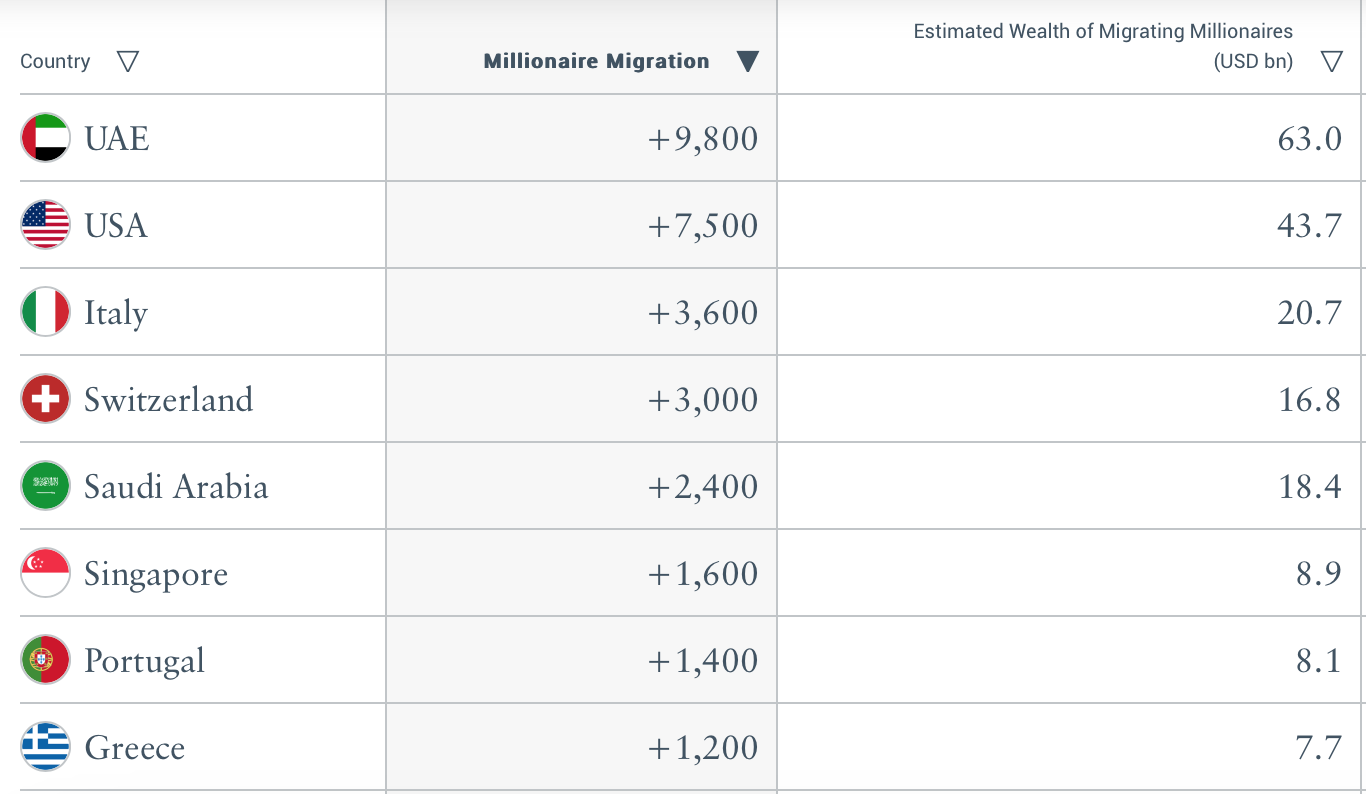Image resolution: width=1366 pixels, height=794 pixels.
Task: Toggle Millionaire Migration sort arrow
Action: tap(747, 62)
